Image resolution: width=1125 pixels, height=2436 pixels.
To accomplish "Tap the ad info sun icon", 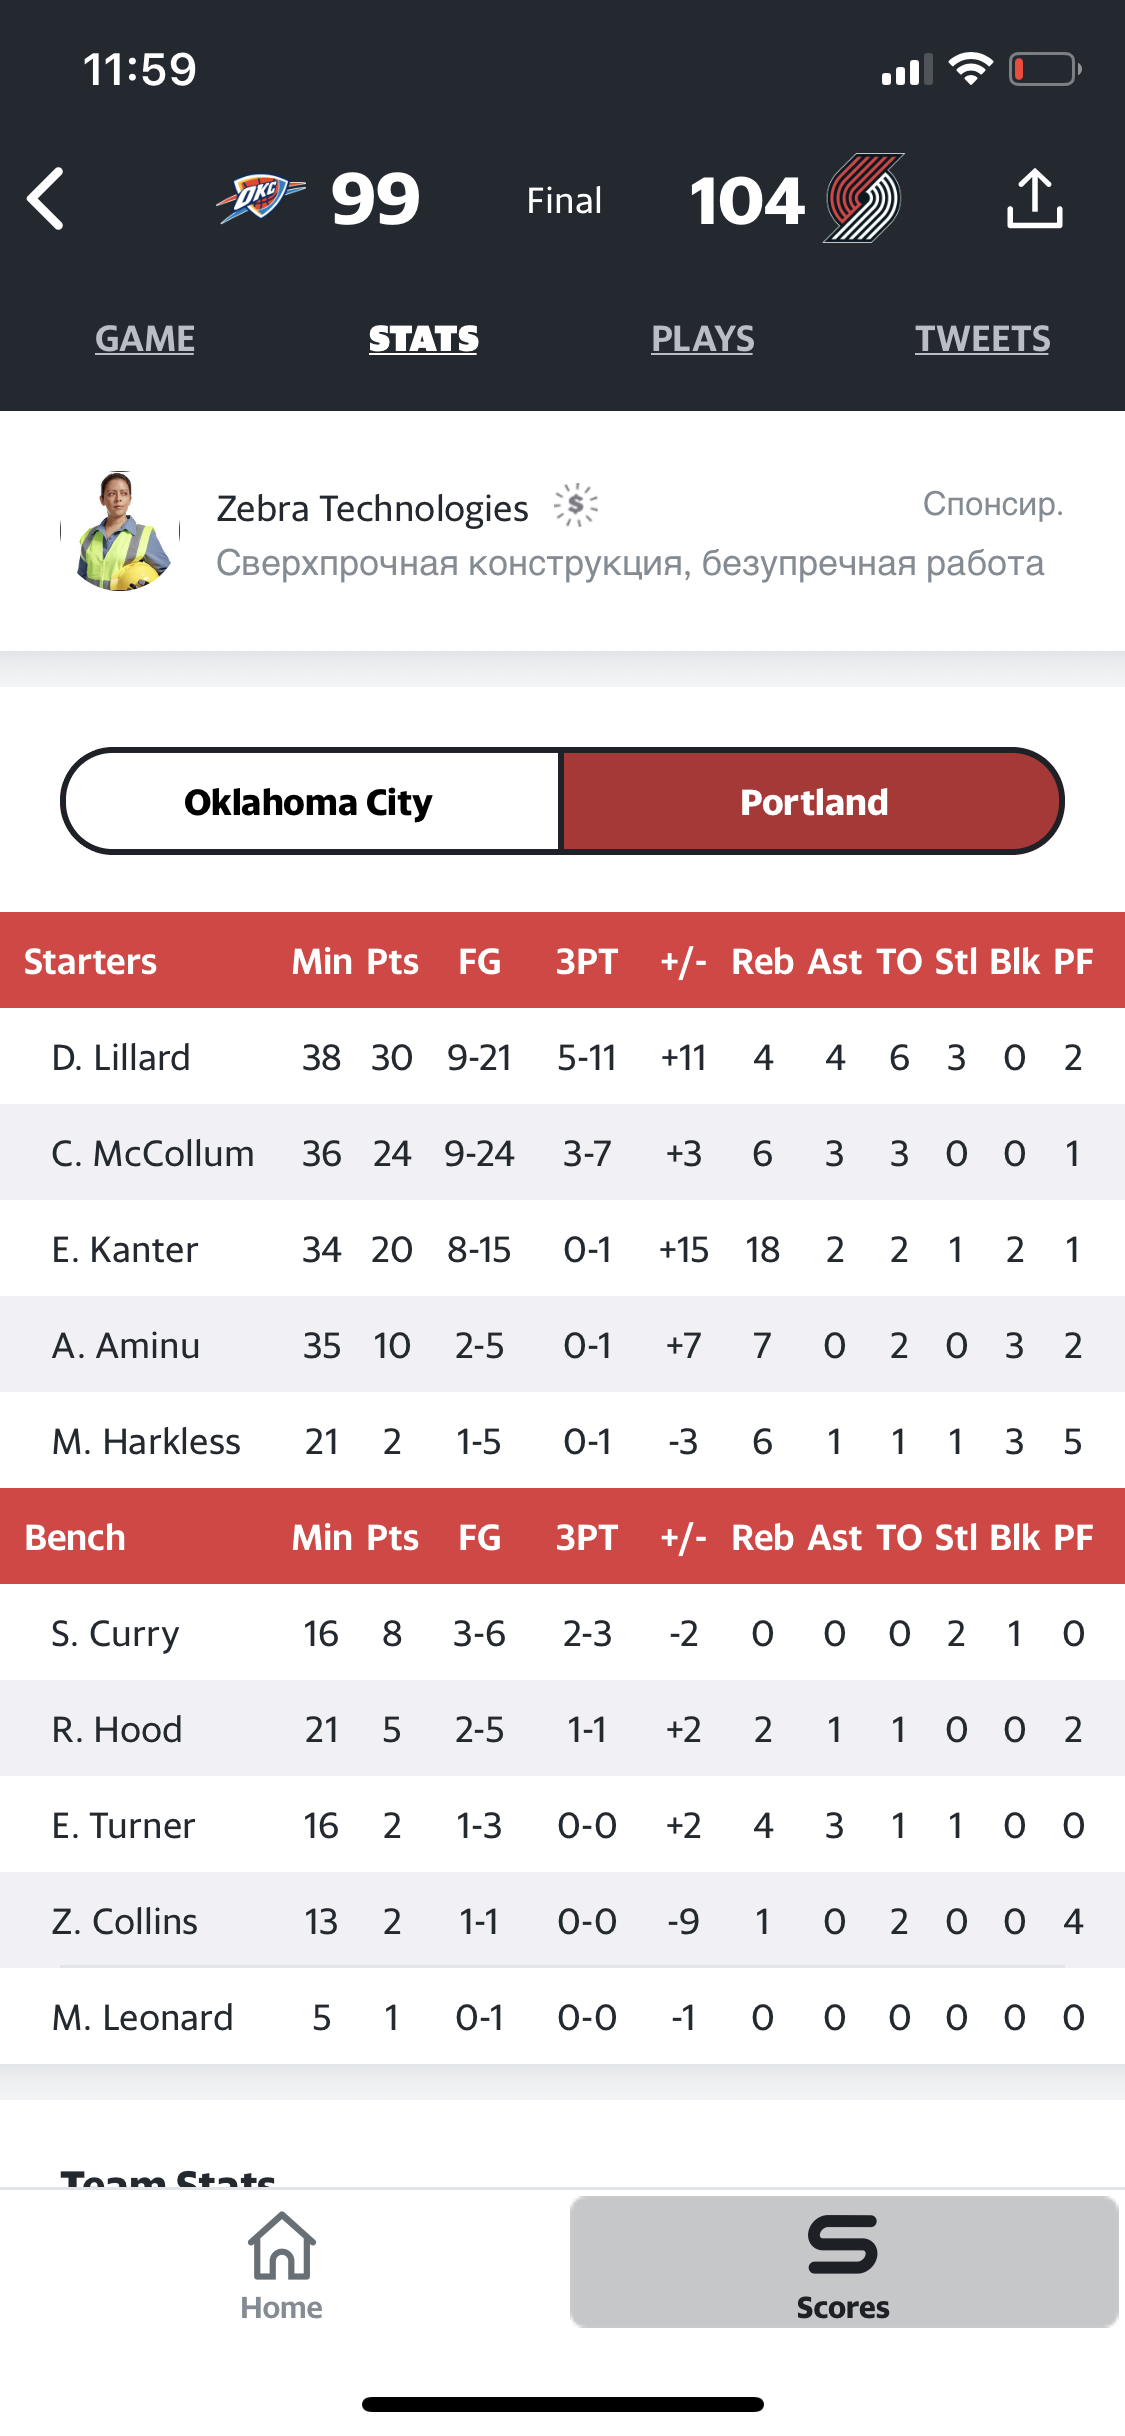I will 576,506.
